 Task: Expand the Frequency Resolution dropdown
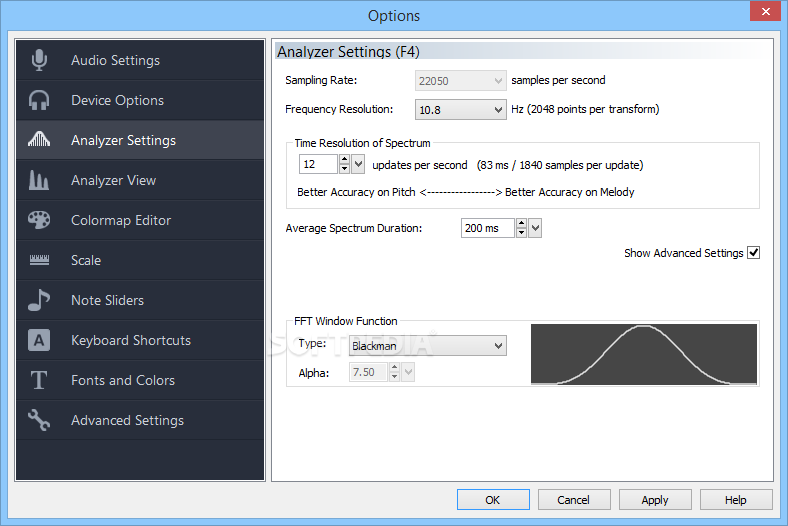coord(460,110)
